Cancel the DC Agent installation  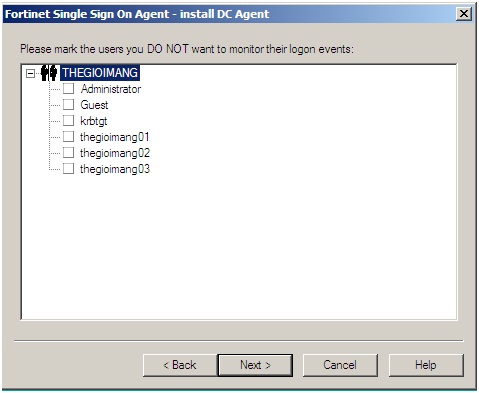coord(340,365)
